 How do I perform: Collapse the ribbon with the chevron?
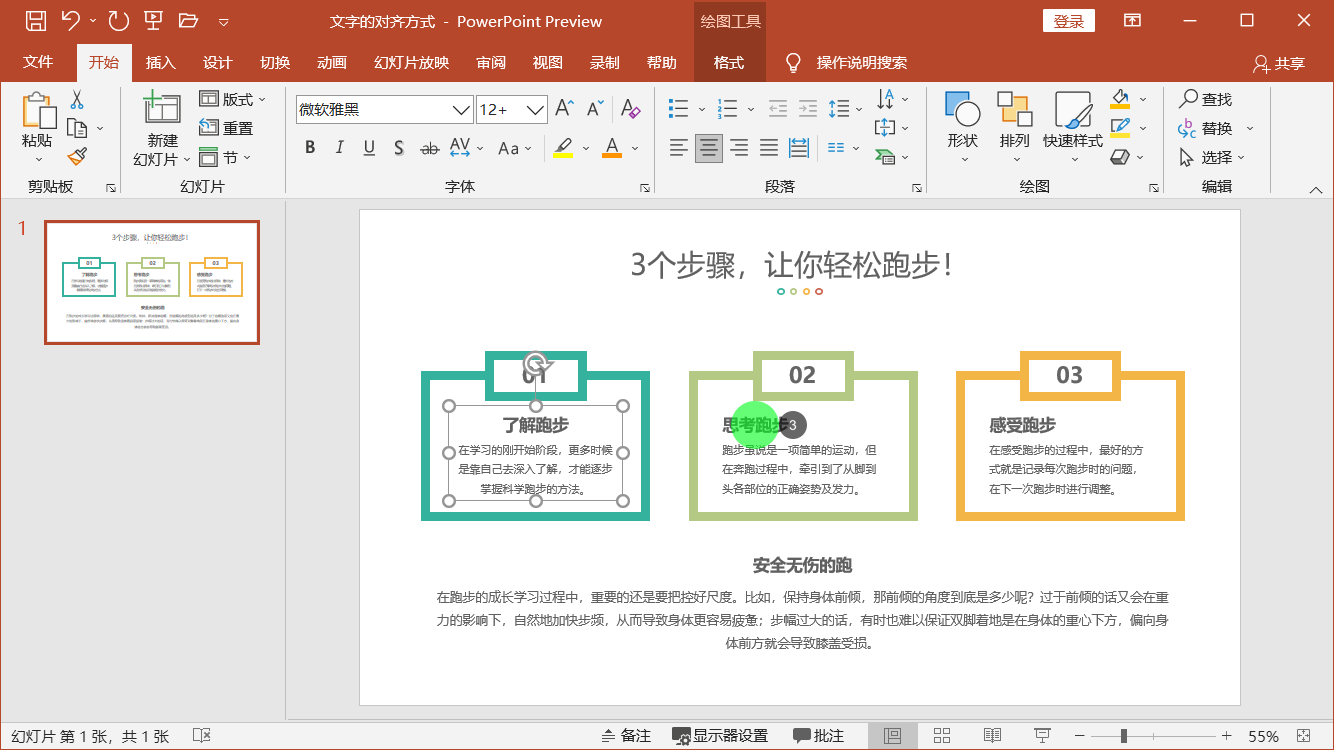click(x=1316, y=189)
